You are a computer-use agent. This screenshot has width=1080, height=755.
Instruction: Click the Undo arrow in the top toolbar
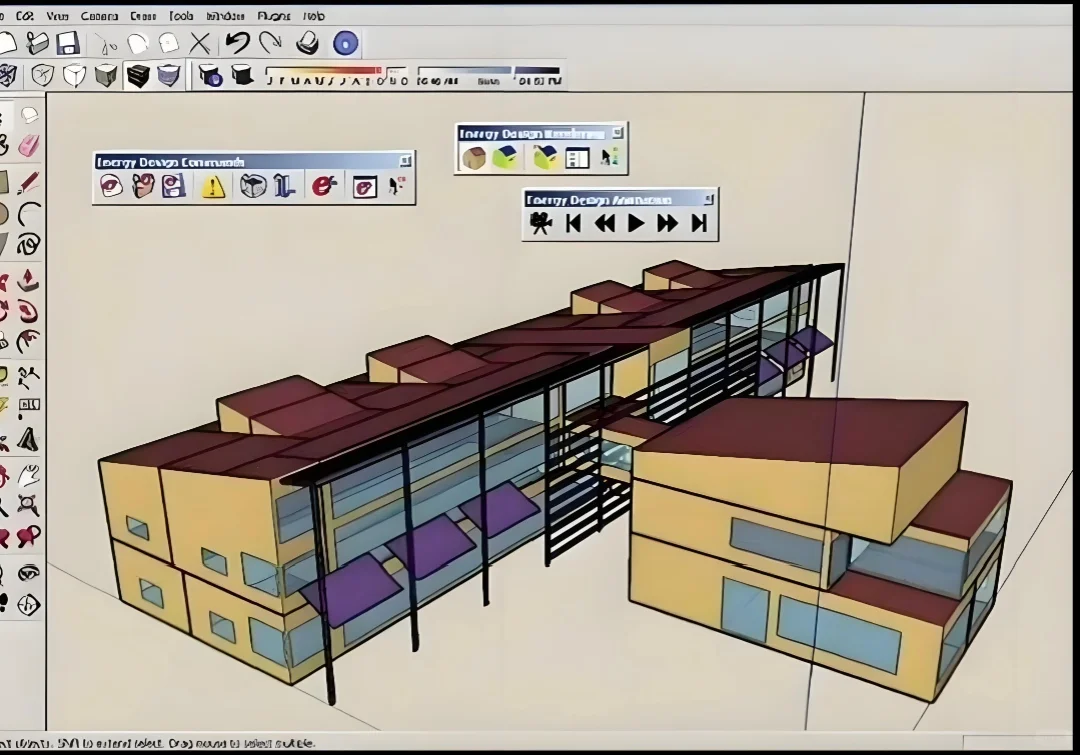[x=231, y=42]
